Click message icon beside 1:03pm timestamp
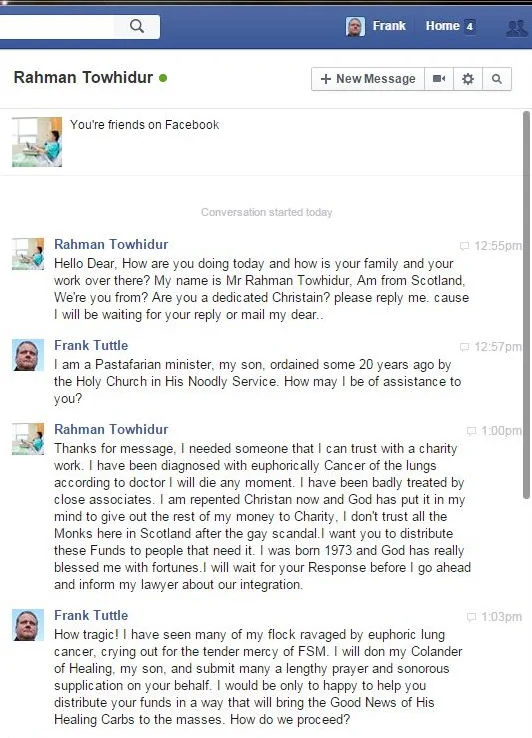 (471, 617)
